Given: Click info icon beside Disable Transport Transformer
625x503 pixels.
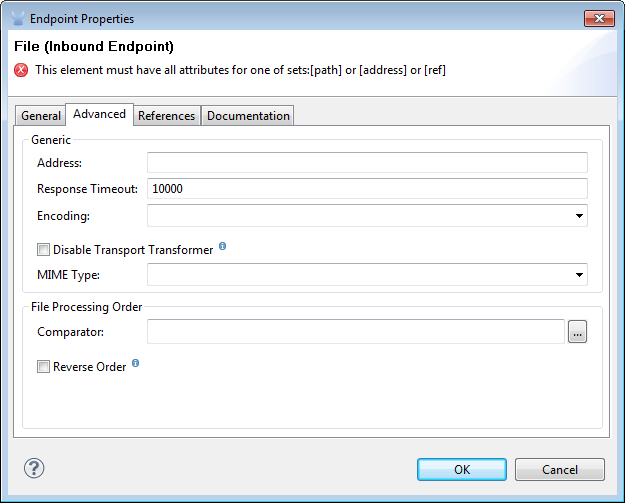Looking at the screenshot, I should (222, 246).
